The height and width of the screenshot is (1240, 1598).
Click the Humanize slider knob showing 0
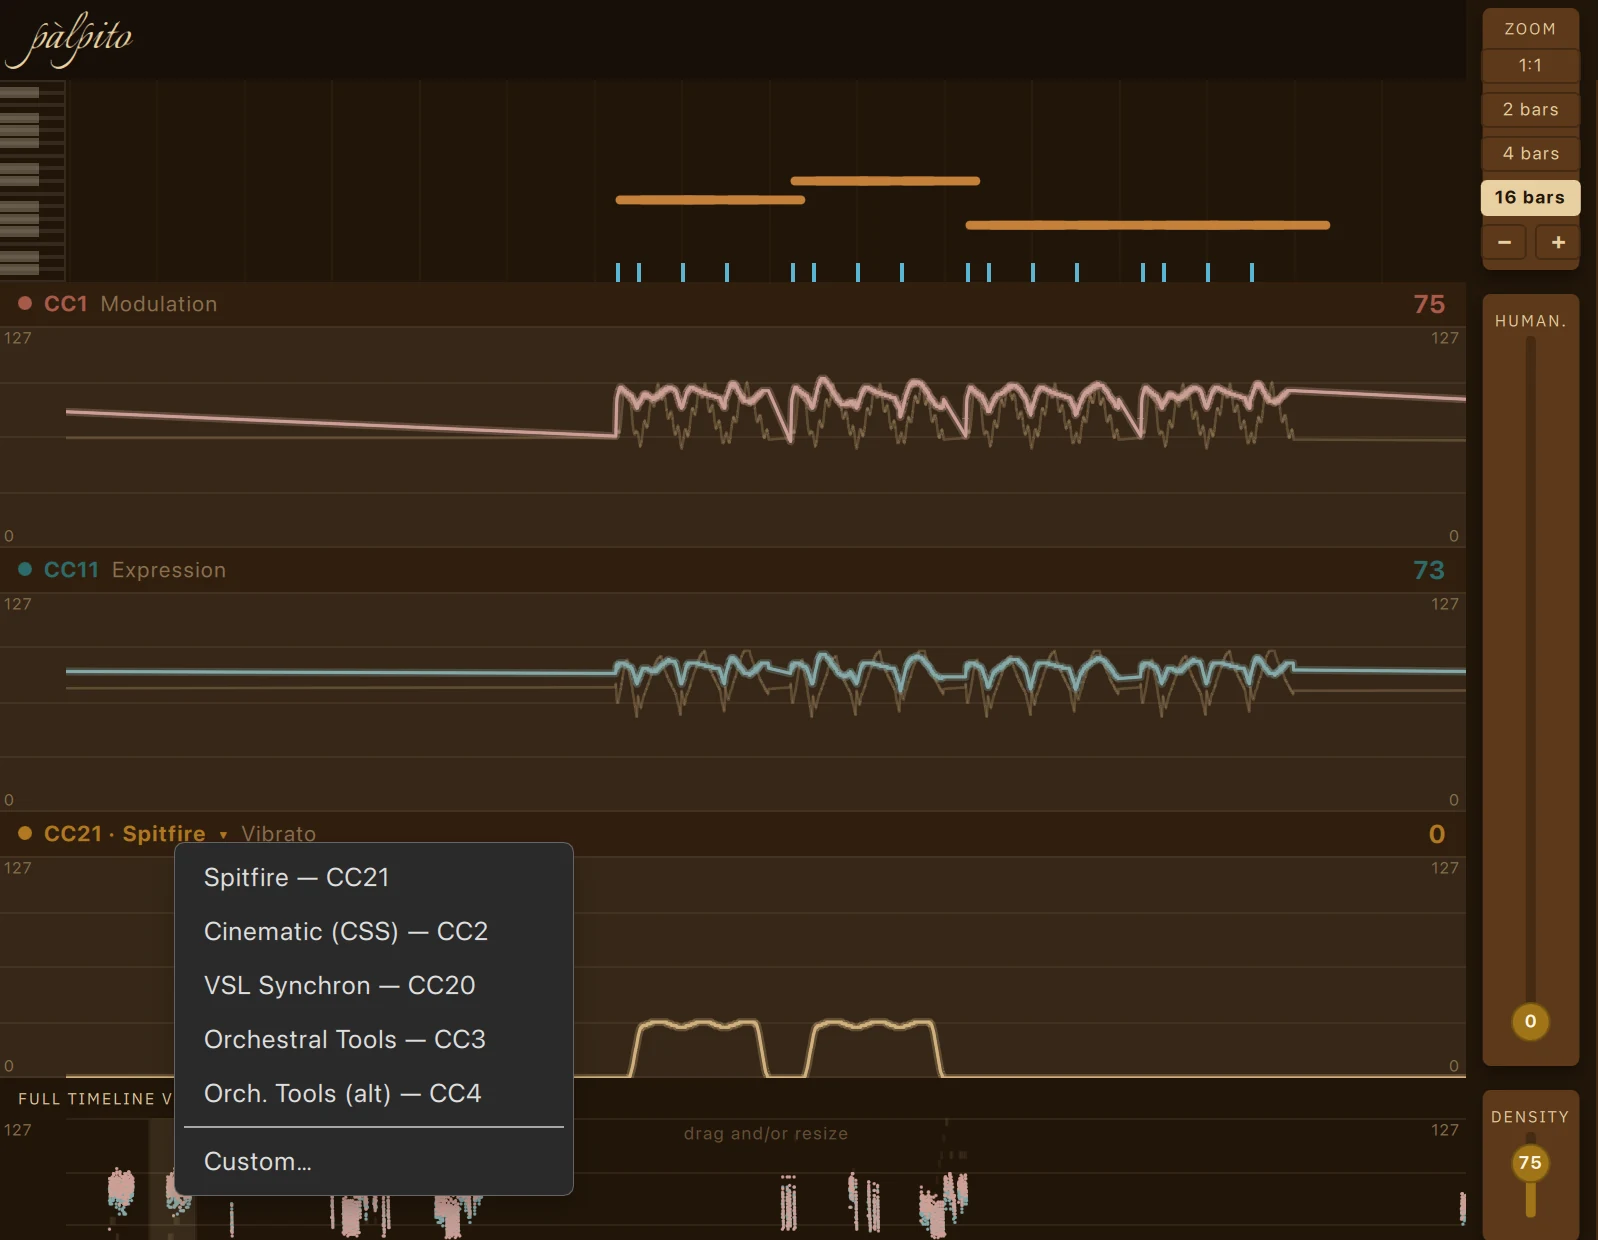[1530, 1021]
